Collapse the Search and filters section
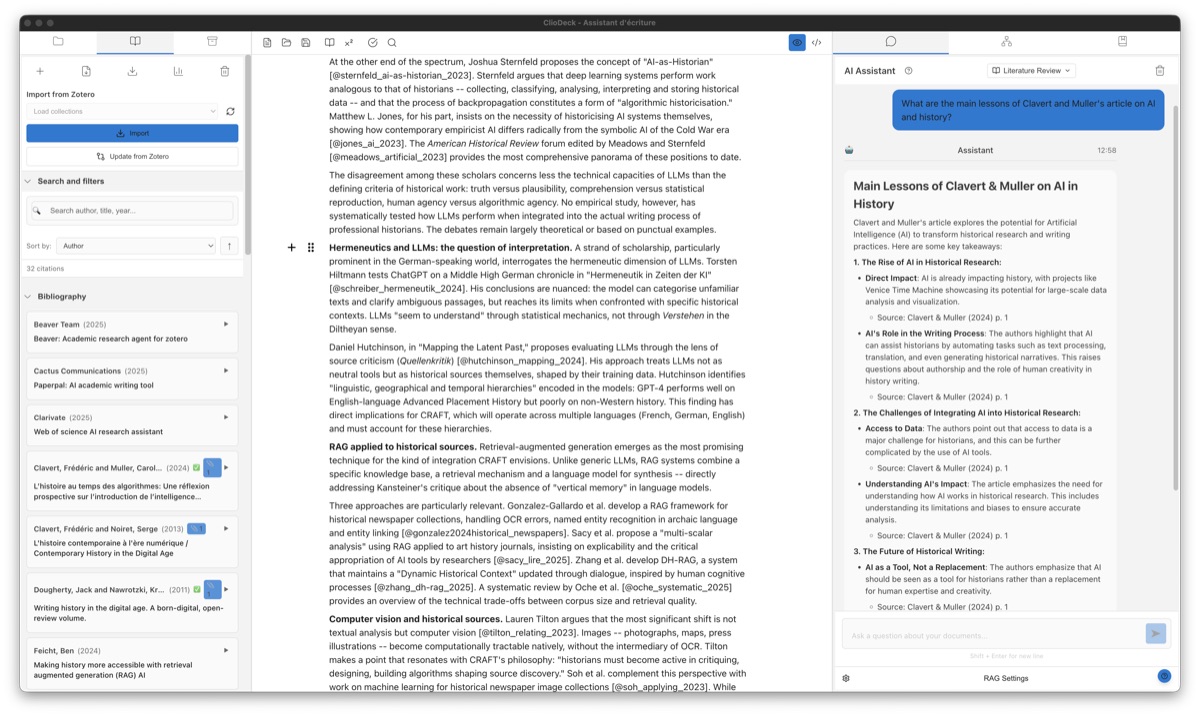Screen dimensions: 1200x716 pyautogui.click(x=27, y=181)
